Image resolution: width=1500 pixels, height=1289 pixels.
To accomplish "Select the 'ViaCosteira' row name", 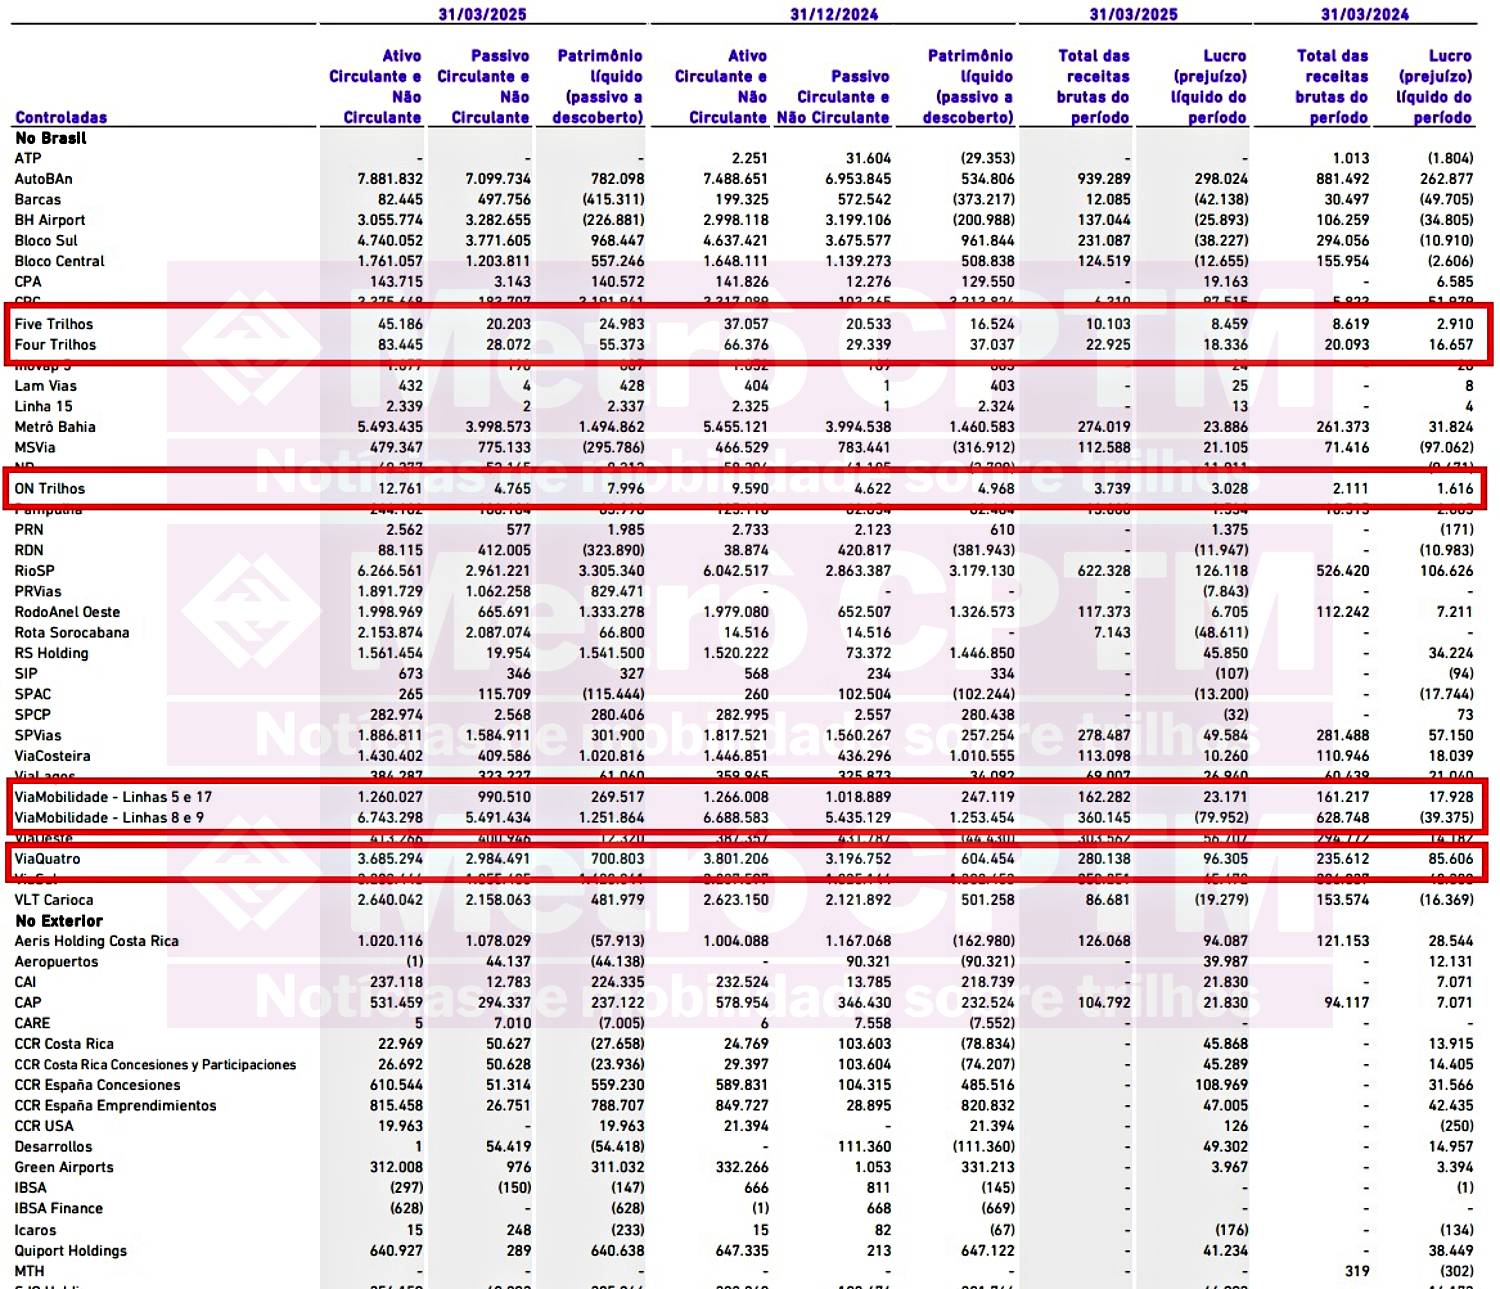I will (x=52, y=756).
